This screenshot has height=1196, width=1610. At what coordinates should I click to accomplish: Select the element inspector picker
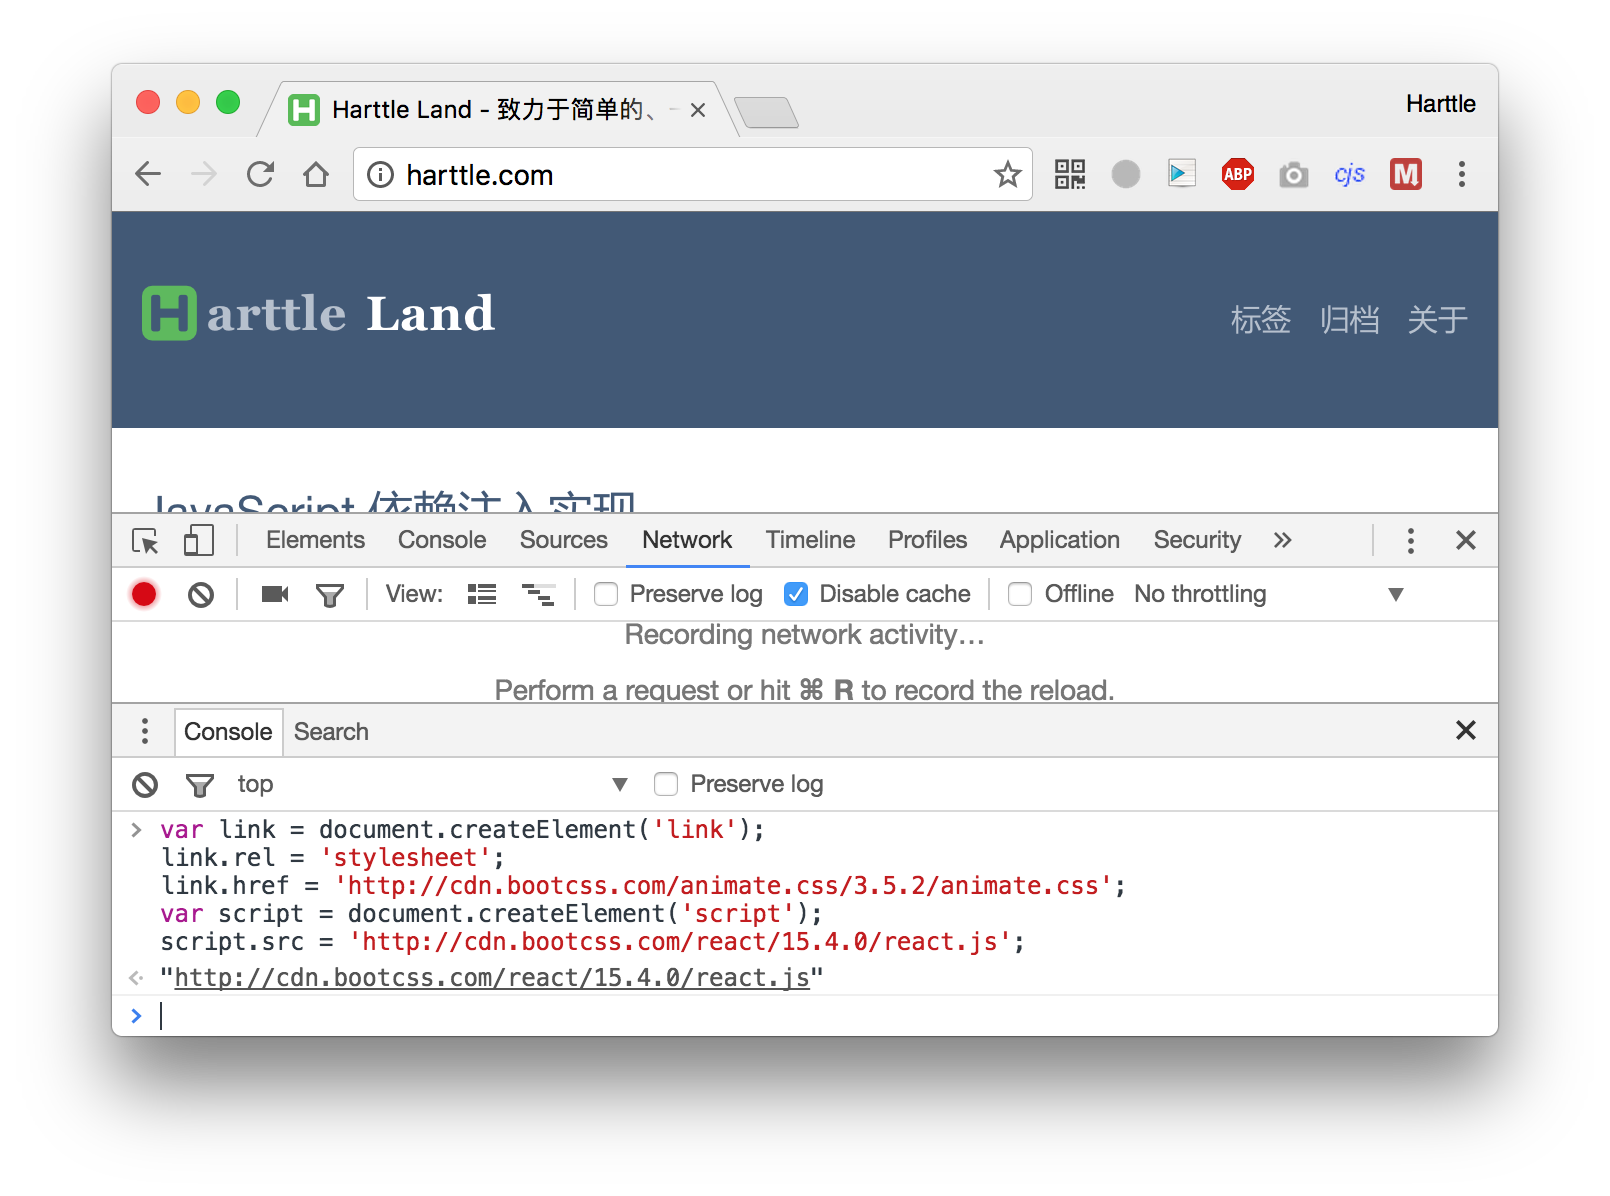144,540
